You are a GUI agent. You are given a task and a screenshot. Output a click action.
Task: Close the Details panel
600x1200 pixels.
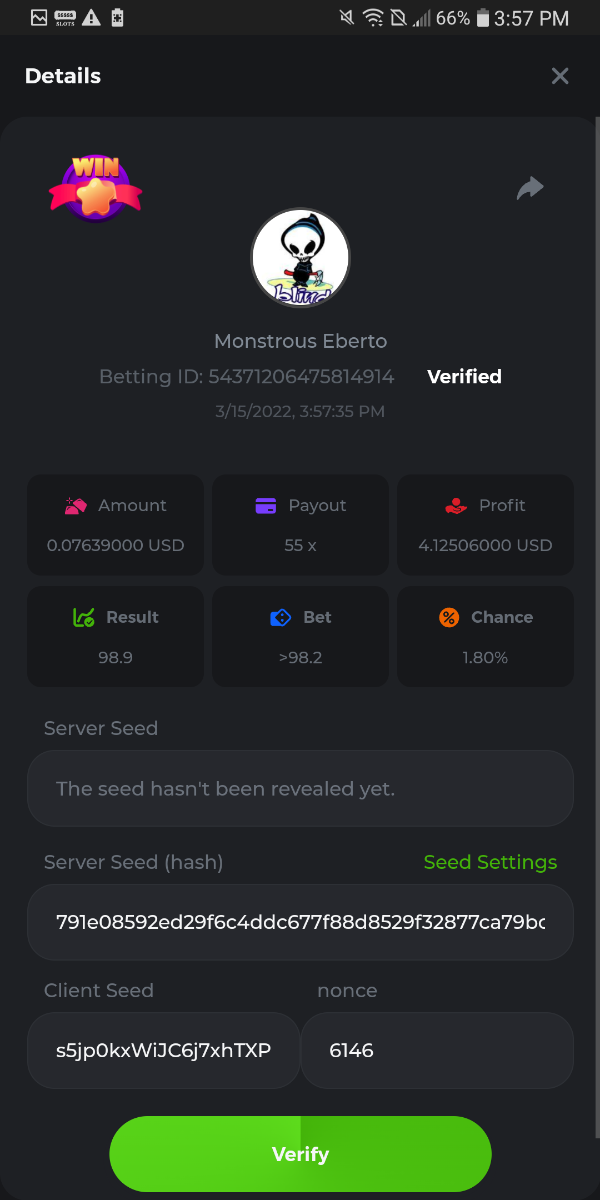560,76
